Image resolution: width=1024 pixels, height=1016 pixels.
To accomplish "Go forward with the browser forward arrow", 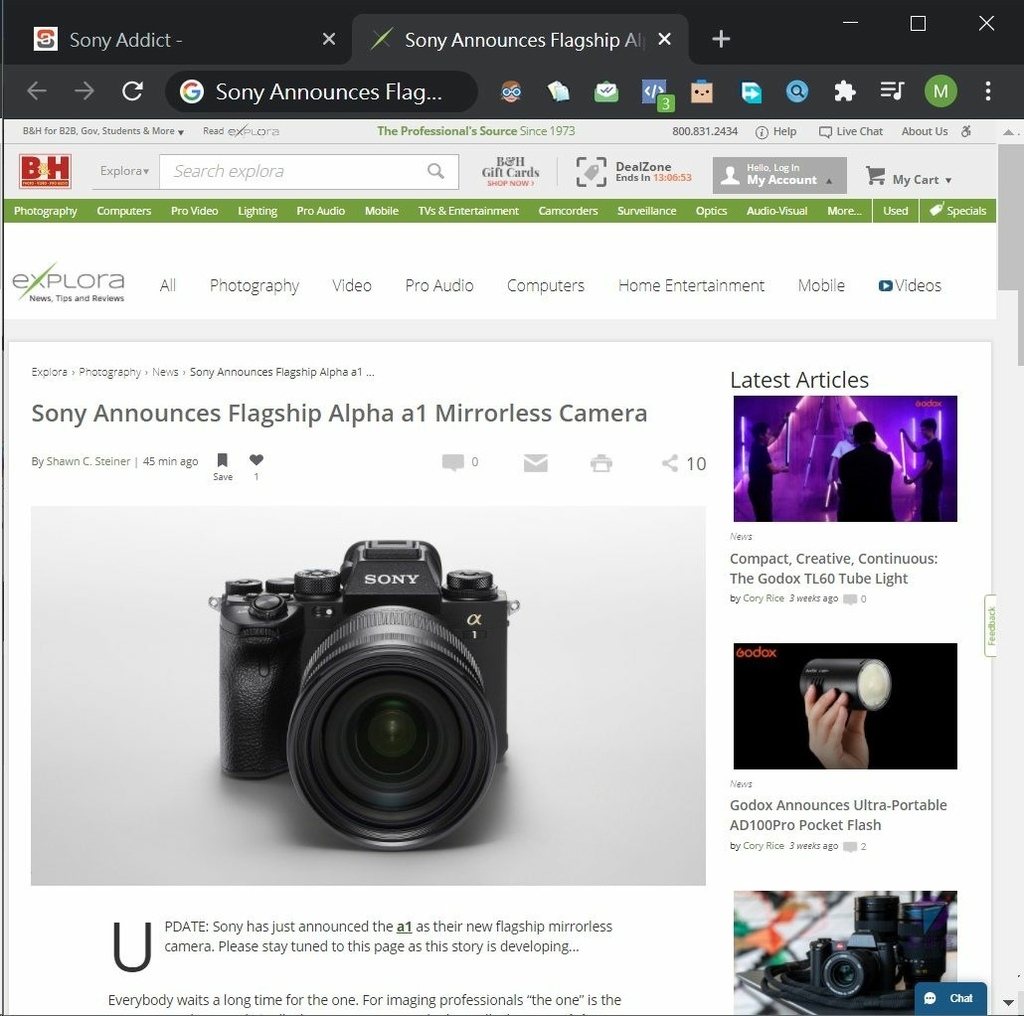I will 84,91.
